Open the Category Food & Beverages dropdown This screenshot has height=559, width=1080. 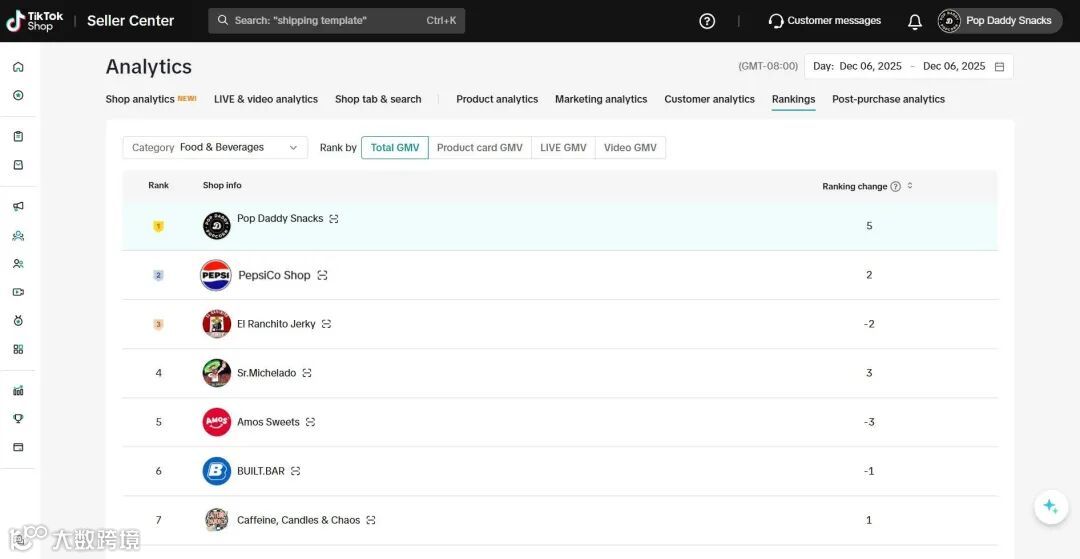pyautogui.click(x=215, y=147)
